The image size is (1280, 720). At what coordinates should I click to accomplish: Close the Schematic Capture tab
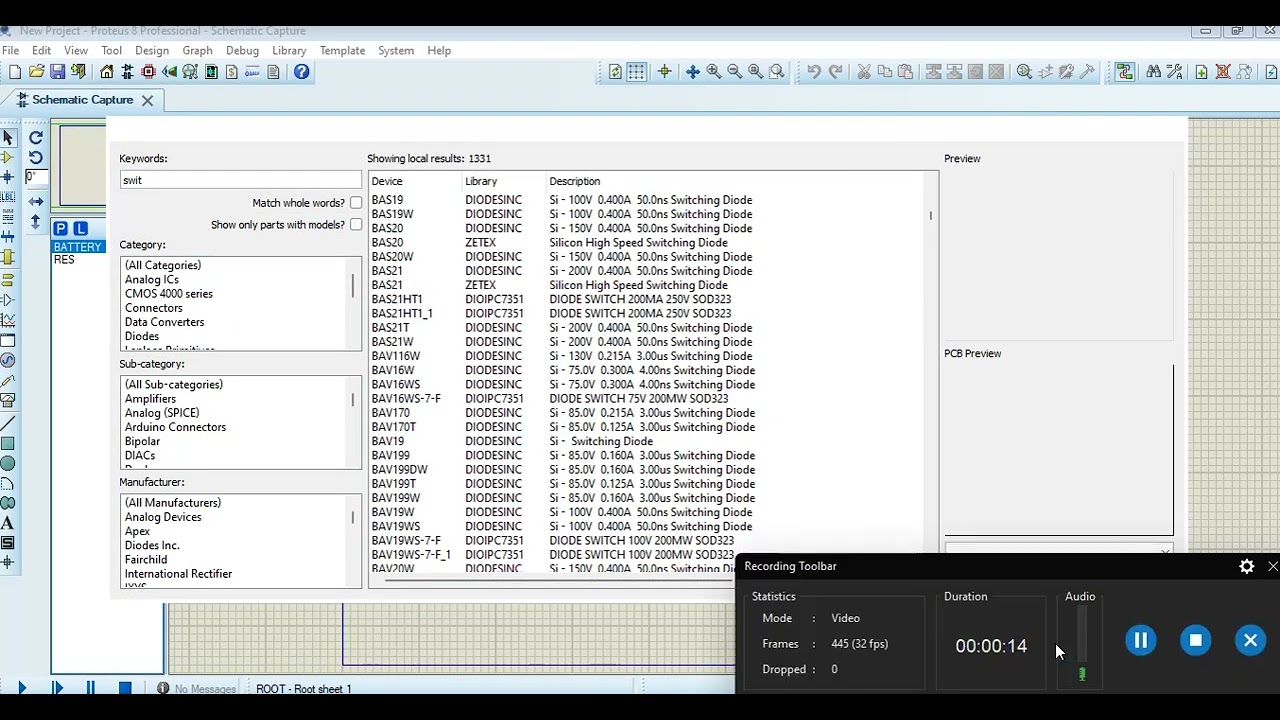pos(147,100)
